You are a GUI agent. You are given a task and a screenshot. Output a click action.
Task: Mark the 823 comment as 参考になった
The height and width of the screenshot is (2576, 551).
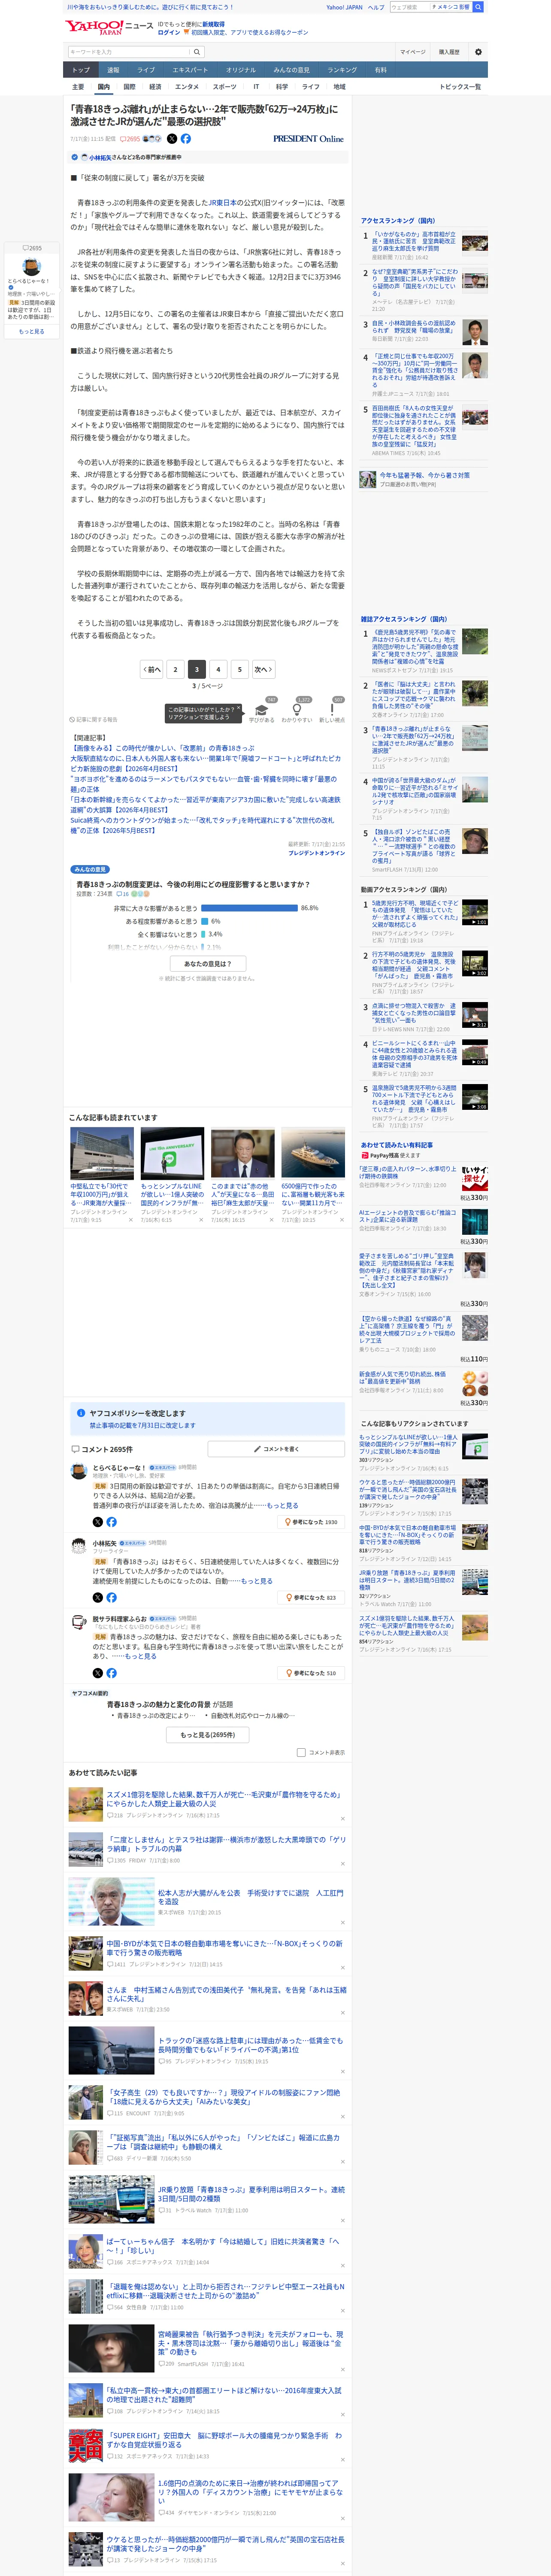click(312, 1597)
